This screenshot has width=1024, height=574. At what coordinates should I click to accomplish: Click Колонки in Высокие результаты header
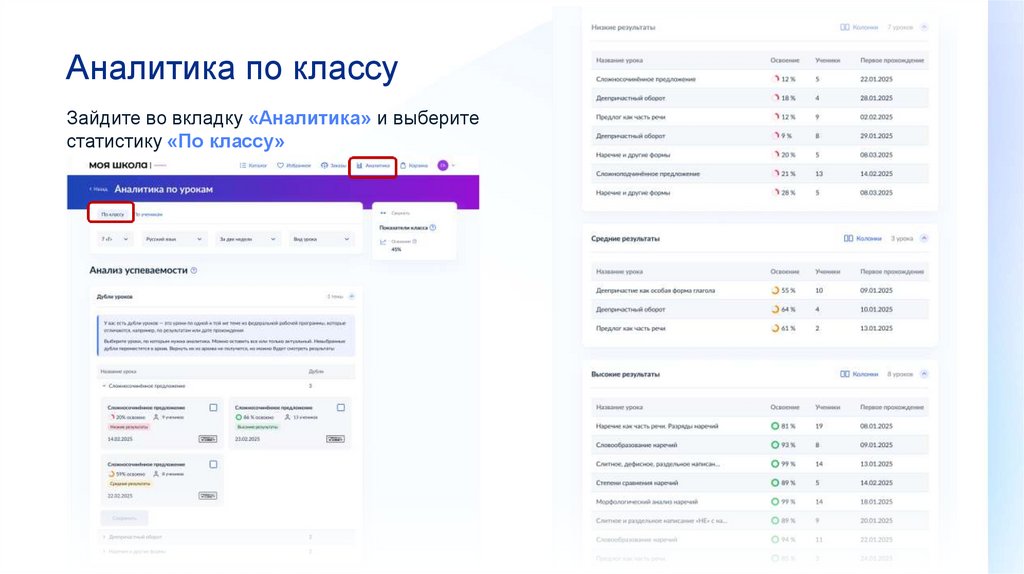(859, 374)
